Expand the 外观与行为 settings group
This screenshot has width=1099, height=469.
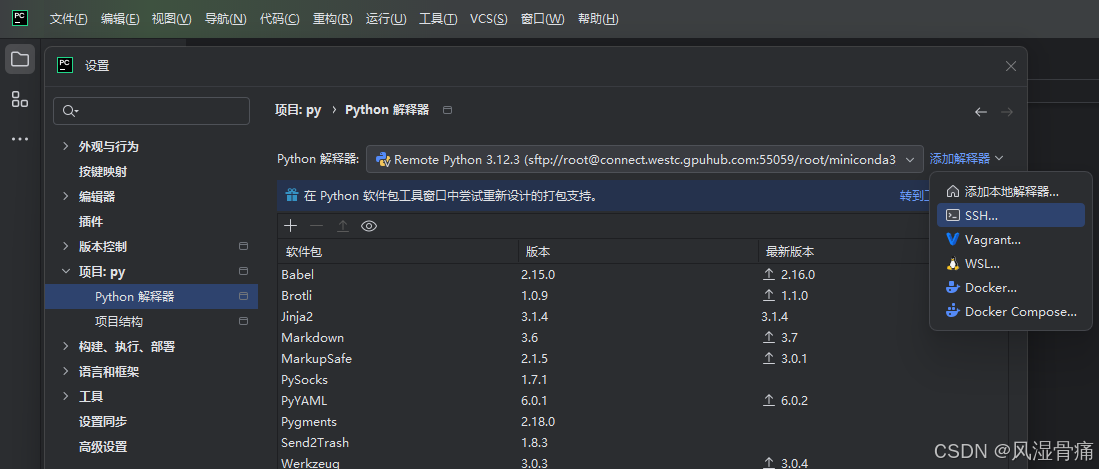coord(65,146)
